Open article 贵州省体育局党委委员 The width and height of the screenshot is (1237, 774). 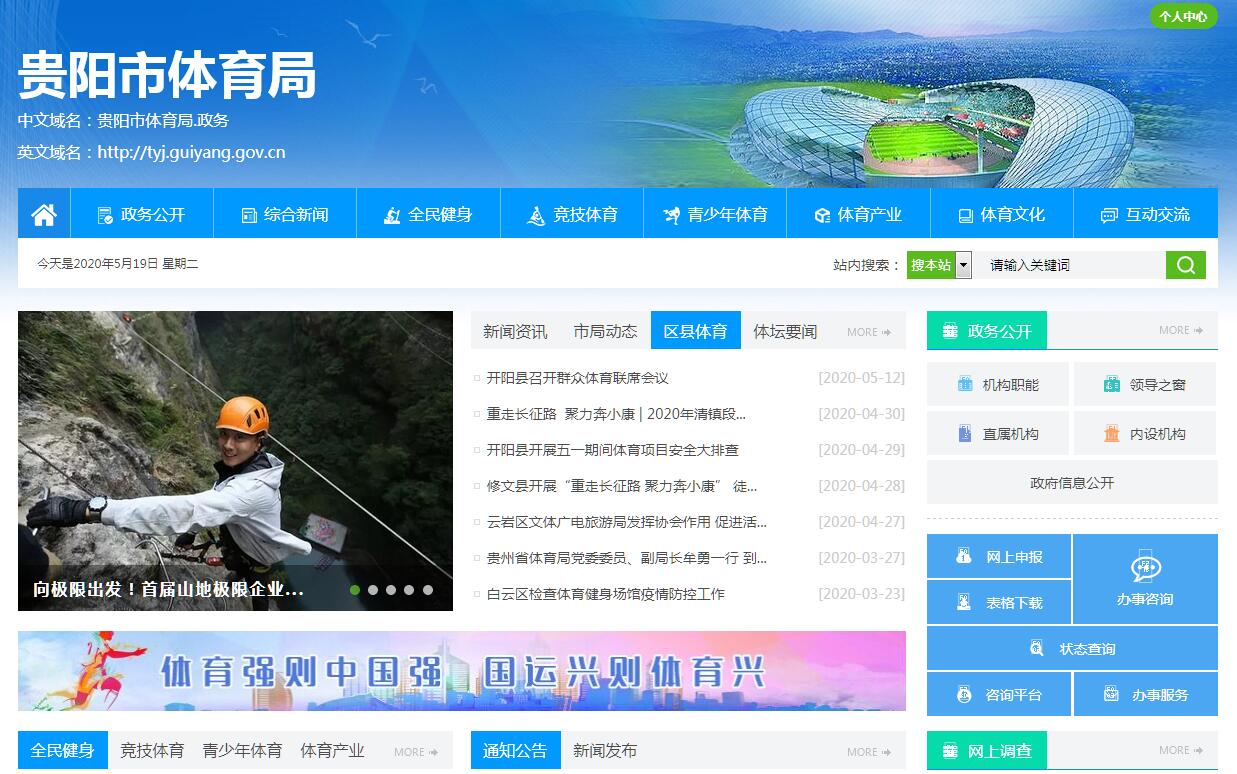[x=627, y=558]
